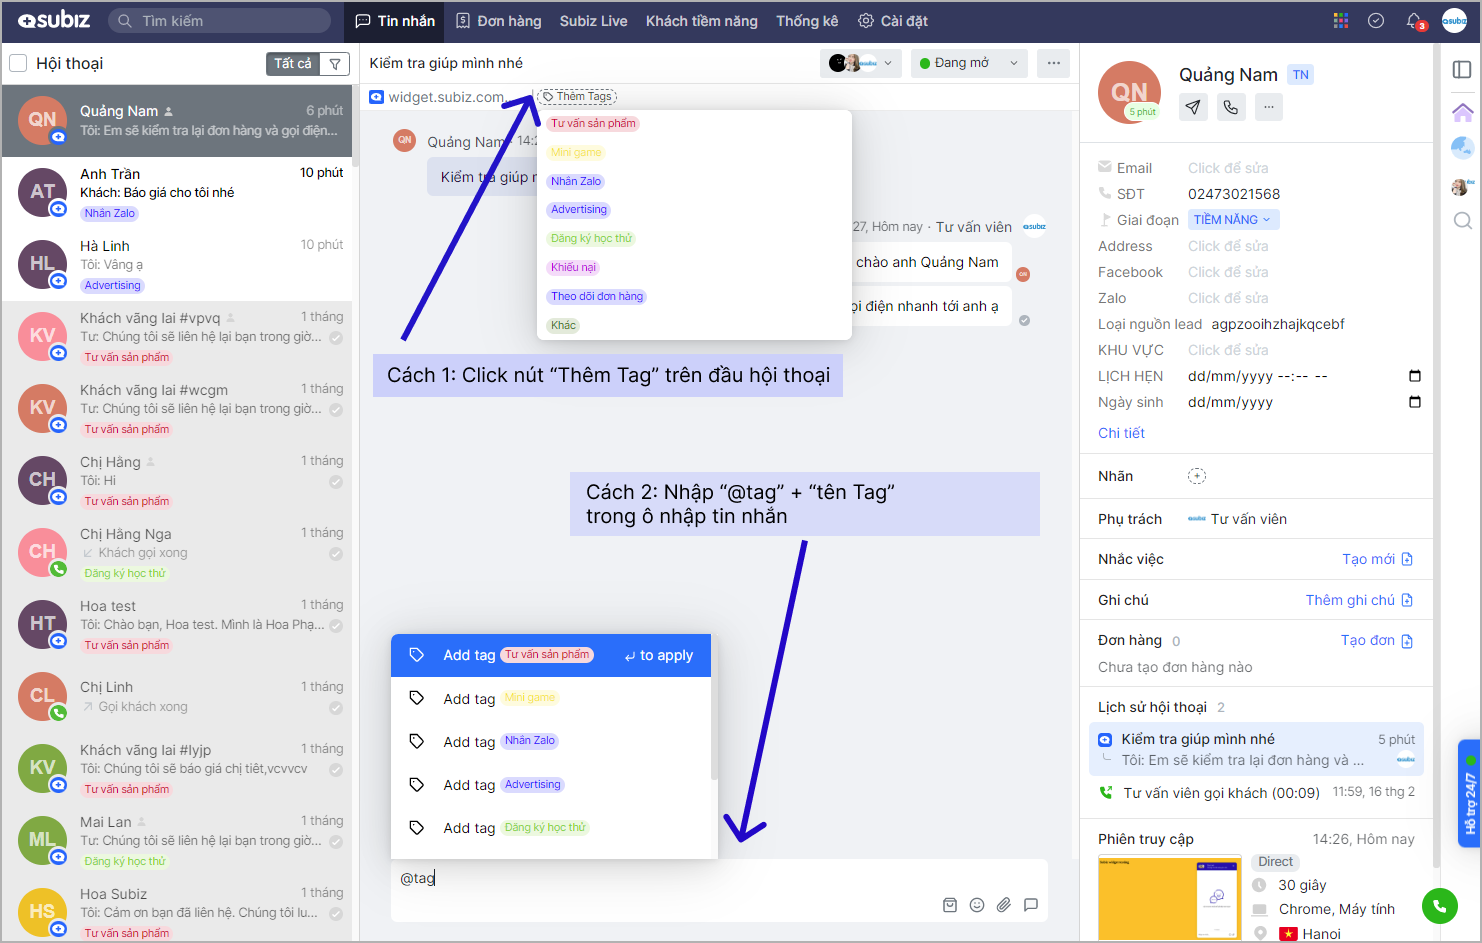Go to the Thống kê menu
Viewport: 1482px width, 943px height.
tap(807, 21)
